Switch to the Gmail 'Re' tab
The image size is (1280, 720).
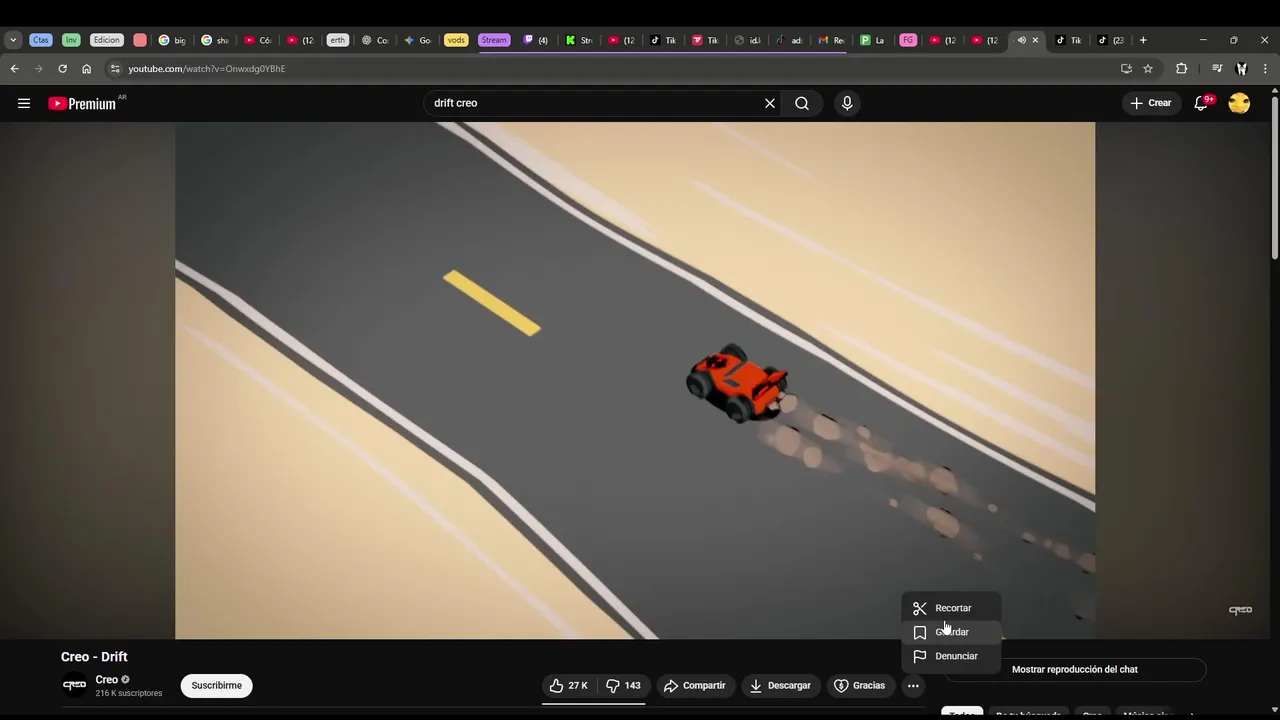[831, 40]
